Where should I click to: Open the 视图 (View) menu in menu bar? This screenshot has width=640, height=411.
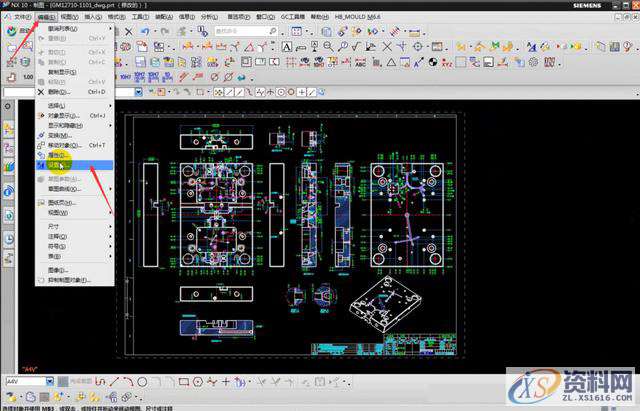click(70, 17)
